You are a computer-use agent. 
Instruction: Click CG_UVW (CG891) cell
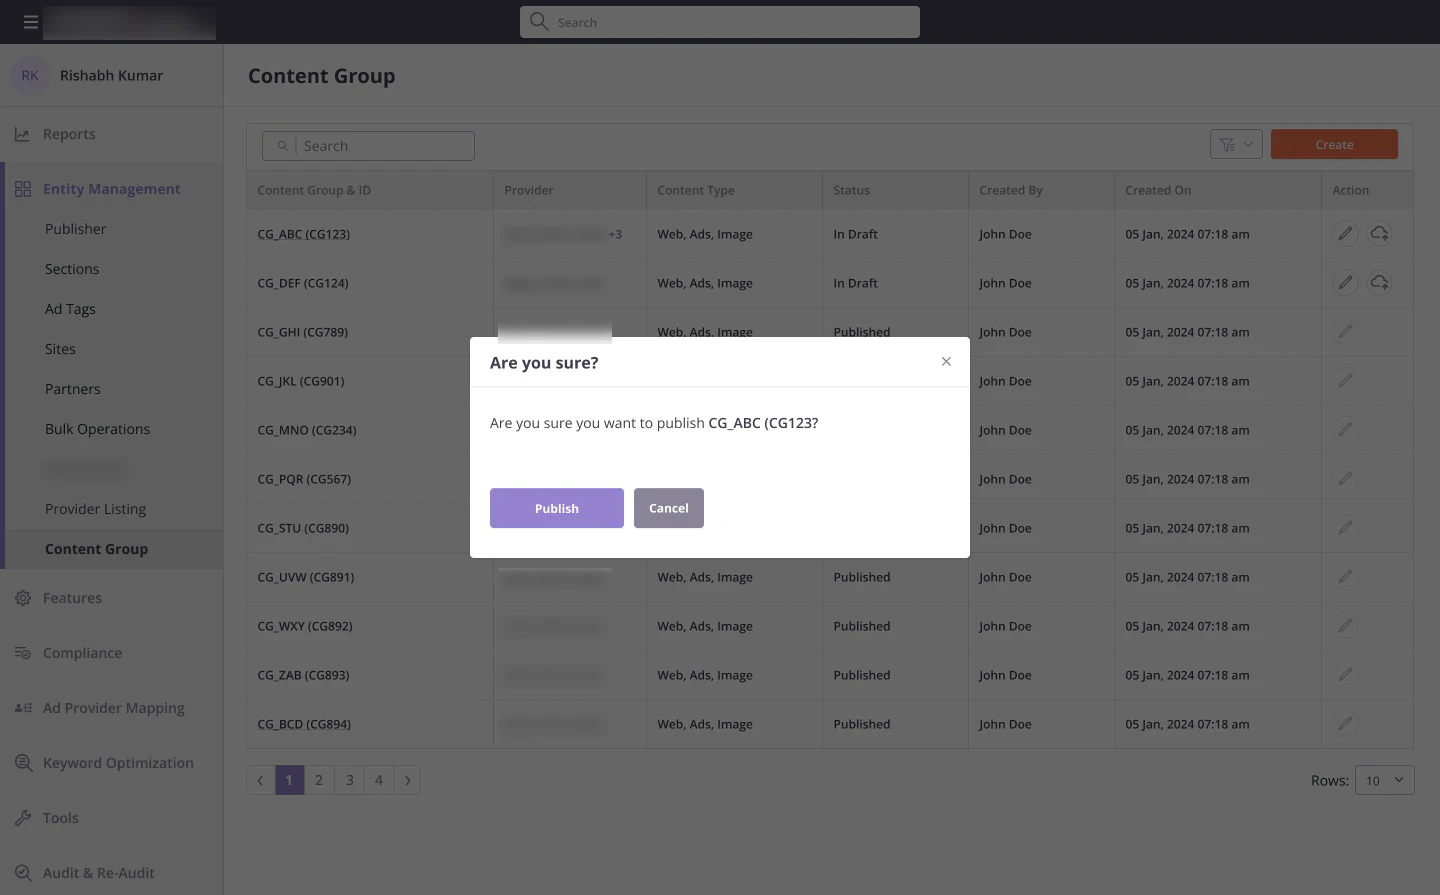pyautogui.click(x=306, y=577)
